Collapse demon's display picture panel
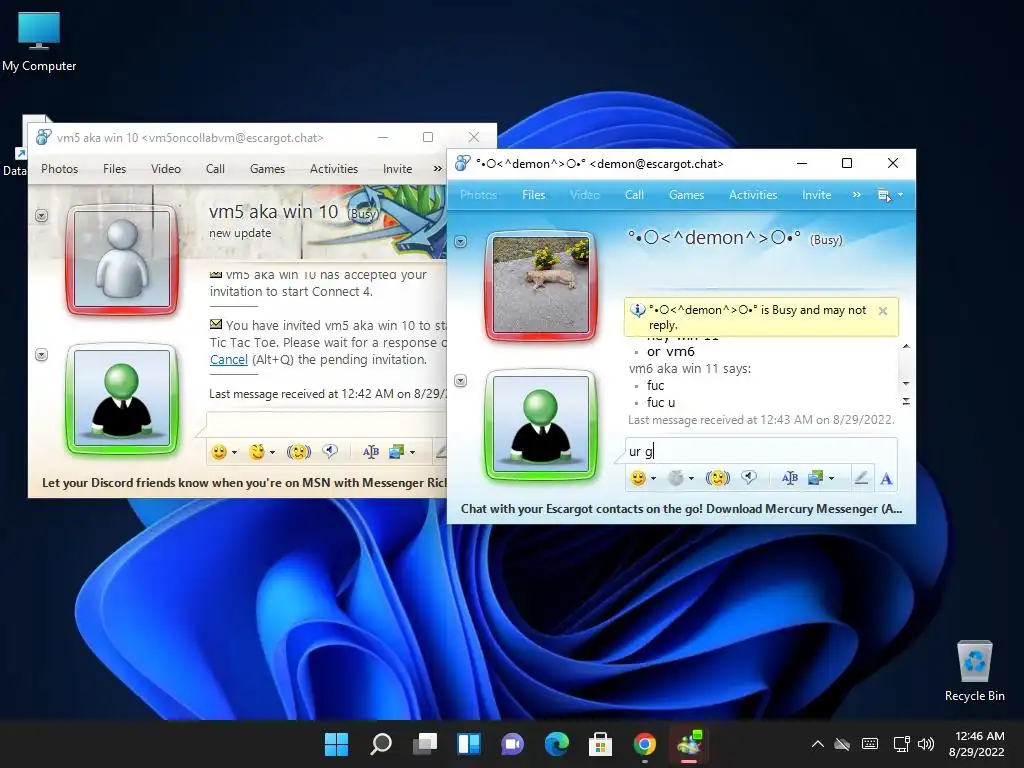 click(x=460, y=242)
